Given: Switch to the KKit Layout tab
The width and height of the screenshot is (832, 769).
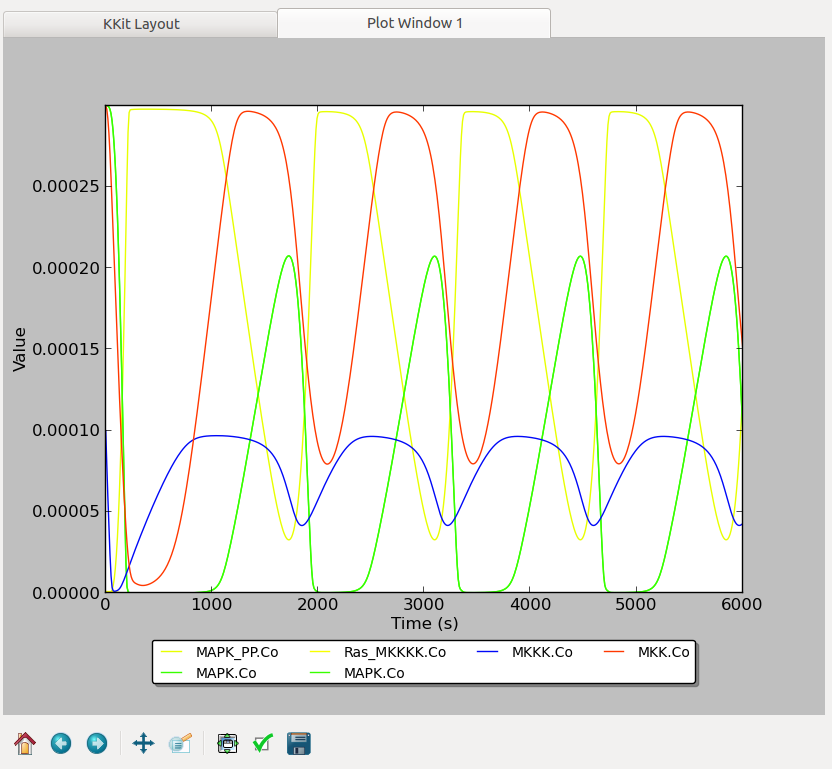Looking at the screenshot, I should click(141, 24).
